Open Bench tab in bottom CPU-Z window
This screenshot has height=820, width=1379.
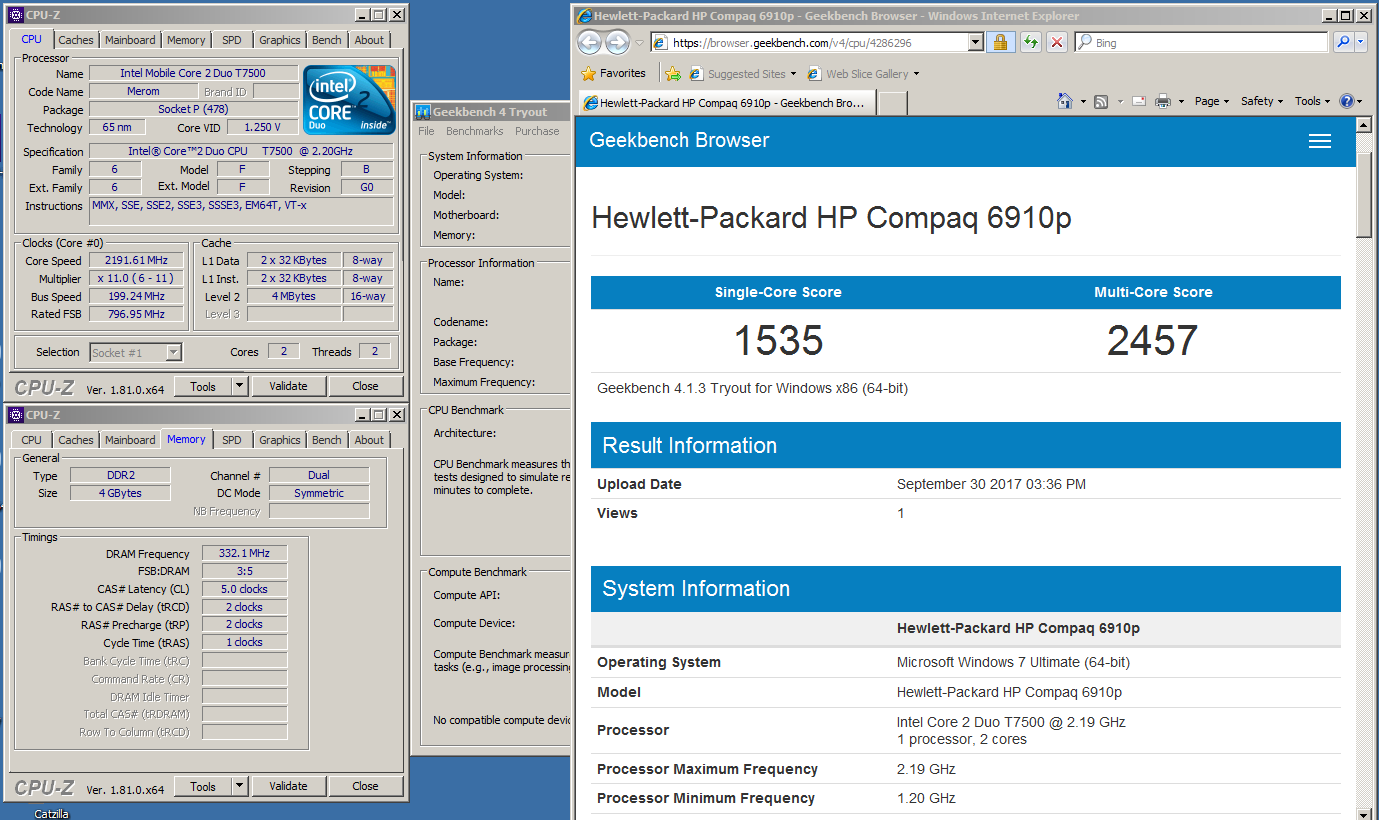tap(327, 440)
